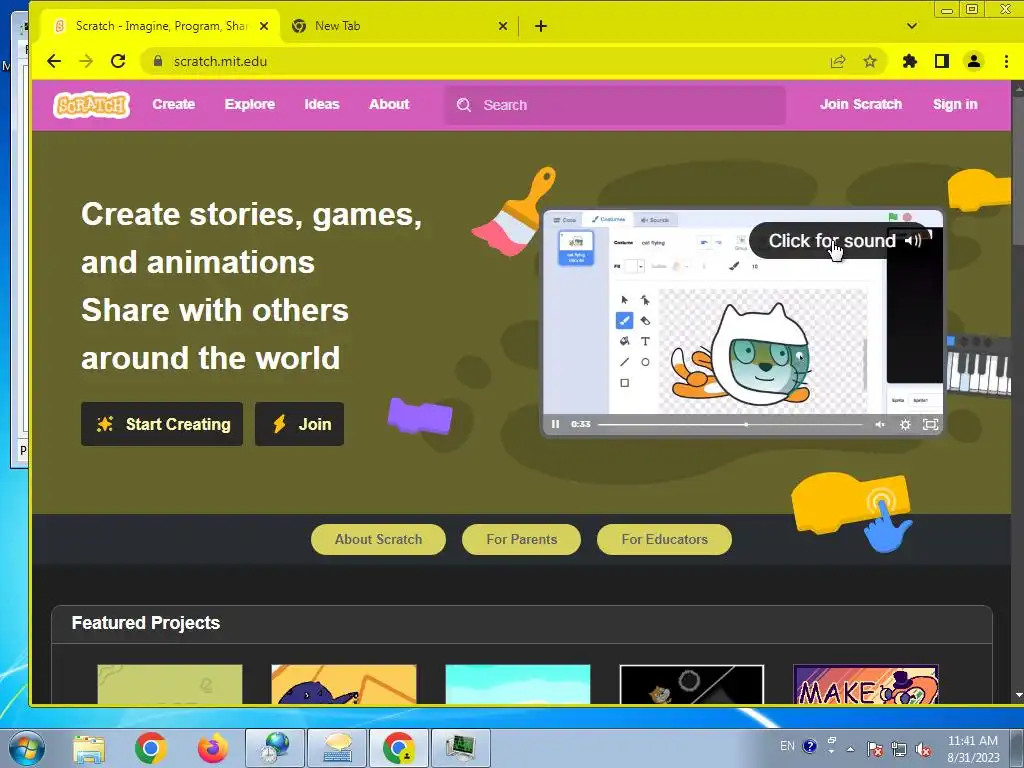Enter fullscreen on the video player

(x=930, y=424)
